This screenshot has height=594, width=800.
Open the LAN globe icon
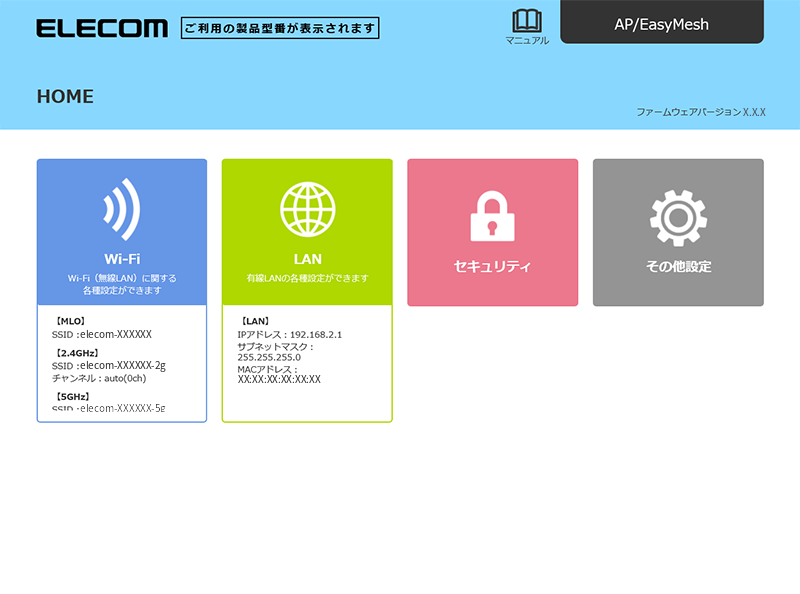click(308, 209)
